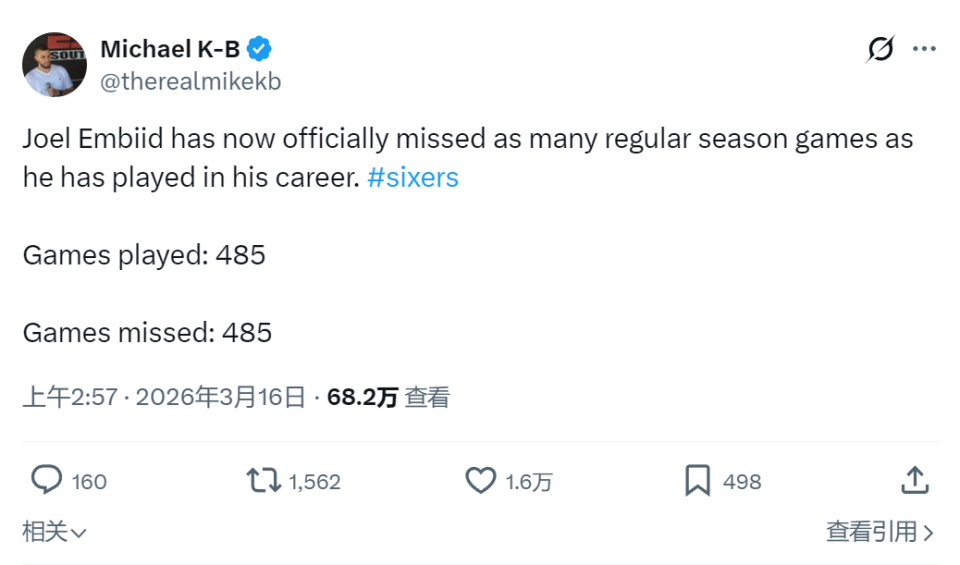Click the blue verified badge
960x565 pixels.
[x=260, y=48]
